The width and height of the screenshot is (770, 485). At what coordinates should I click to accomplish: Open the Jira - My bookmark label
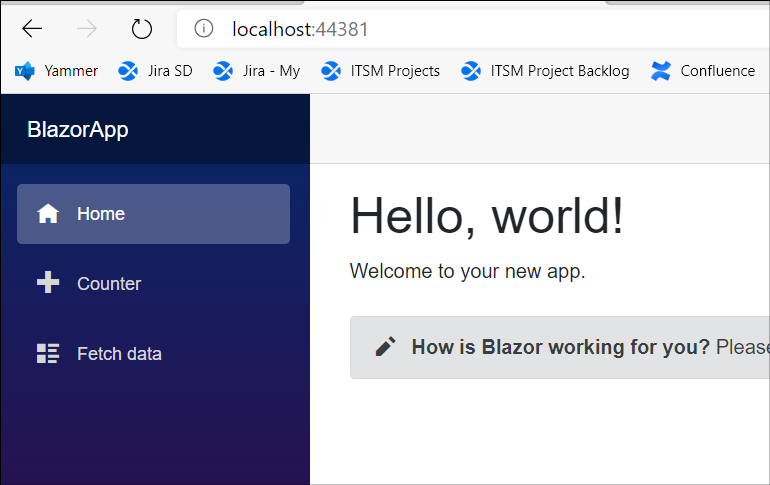[271, 71]
